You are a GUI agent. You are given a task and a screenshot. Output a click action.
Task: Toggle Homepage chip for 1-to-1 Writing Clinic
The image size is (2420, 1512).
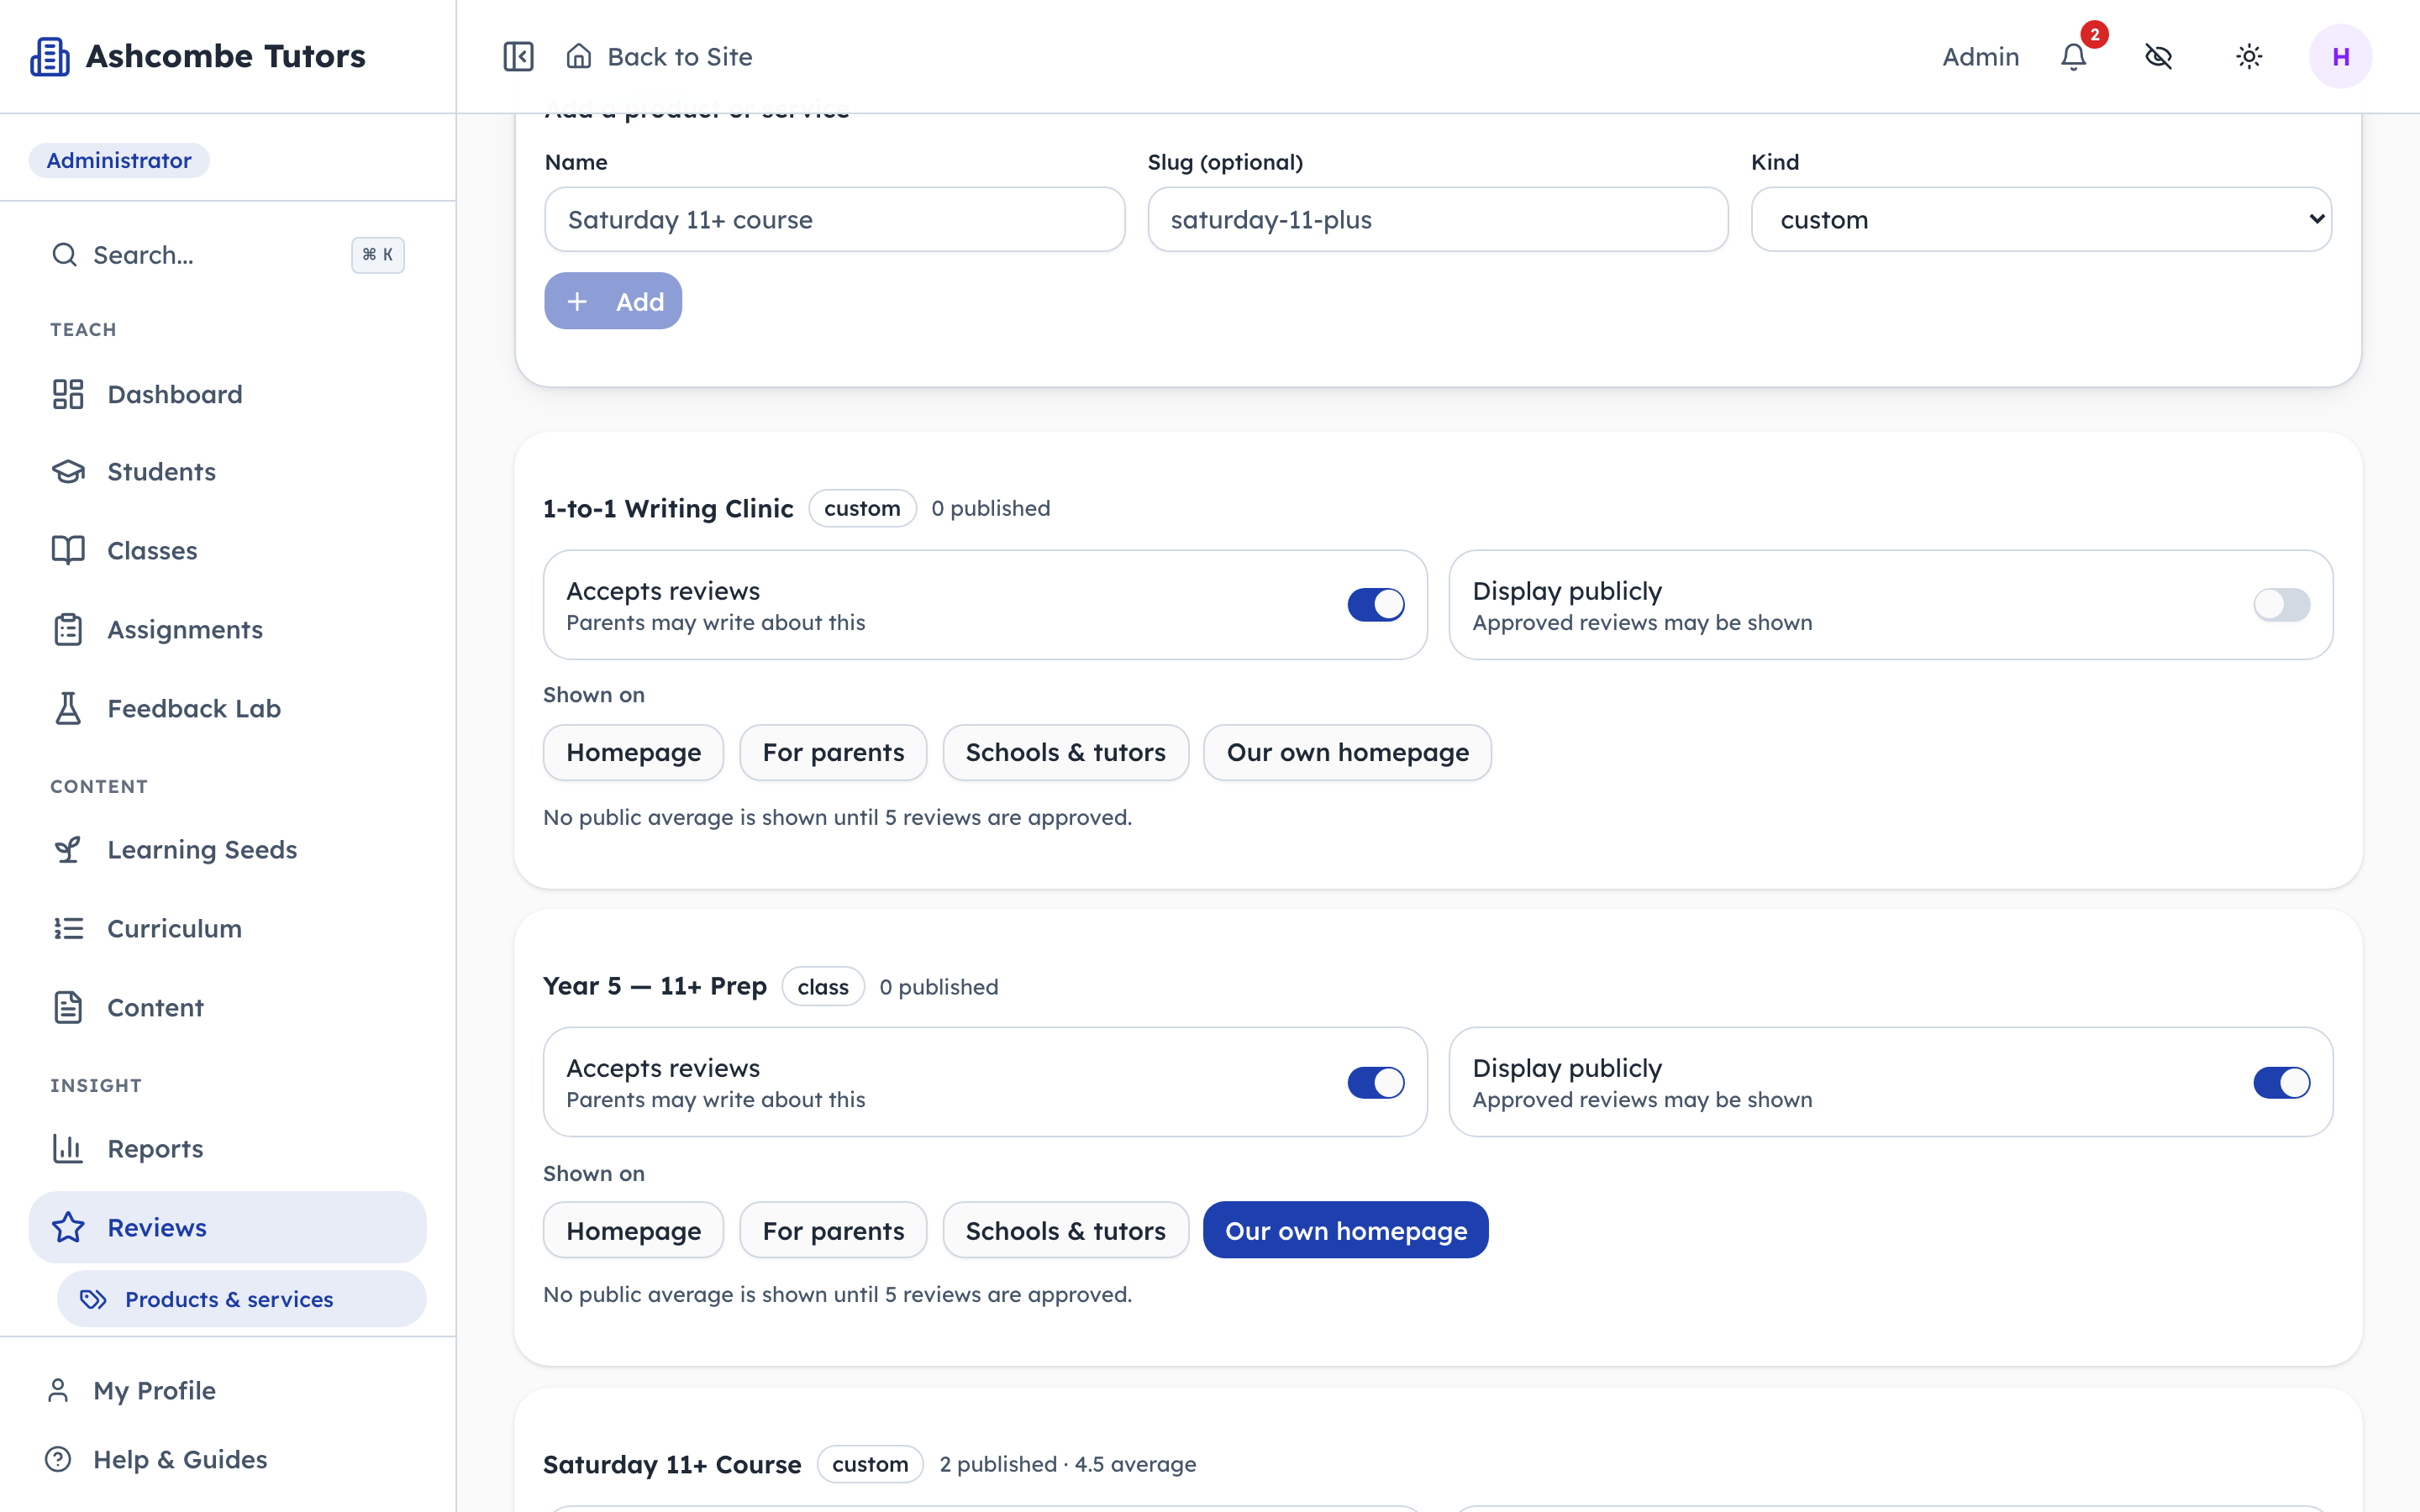[x=633, y=752]
